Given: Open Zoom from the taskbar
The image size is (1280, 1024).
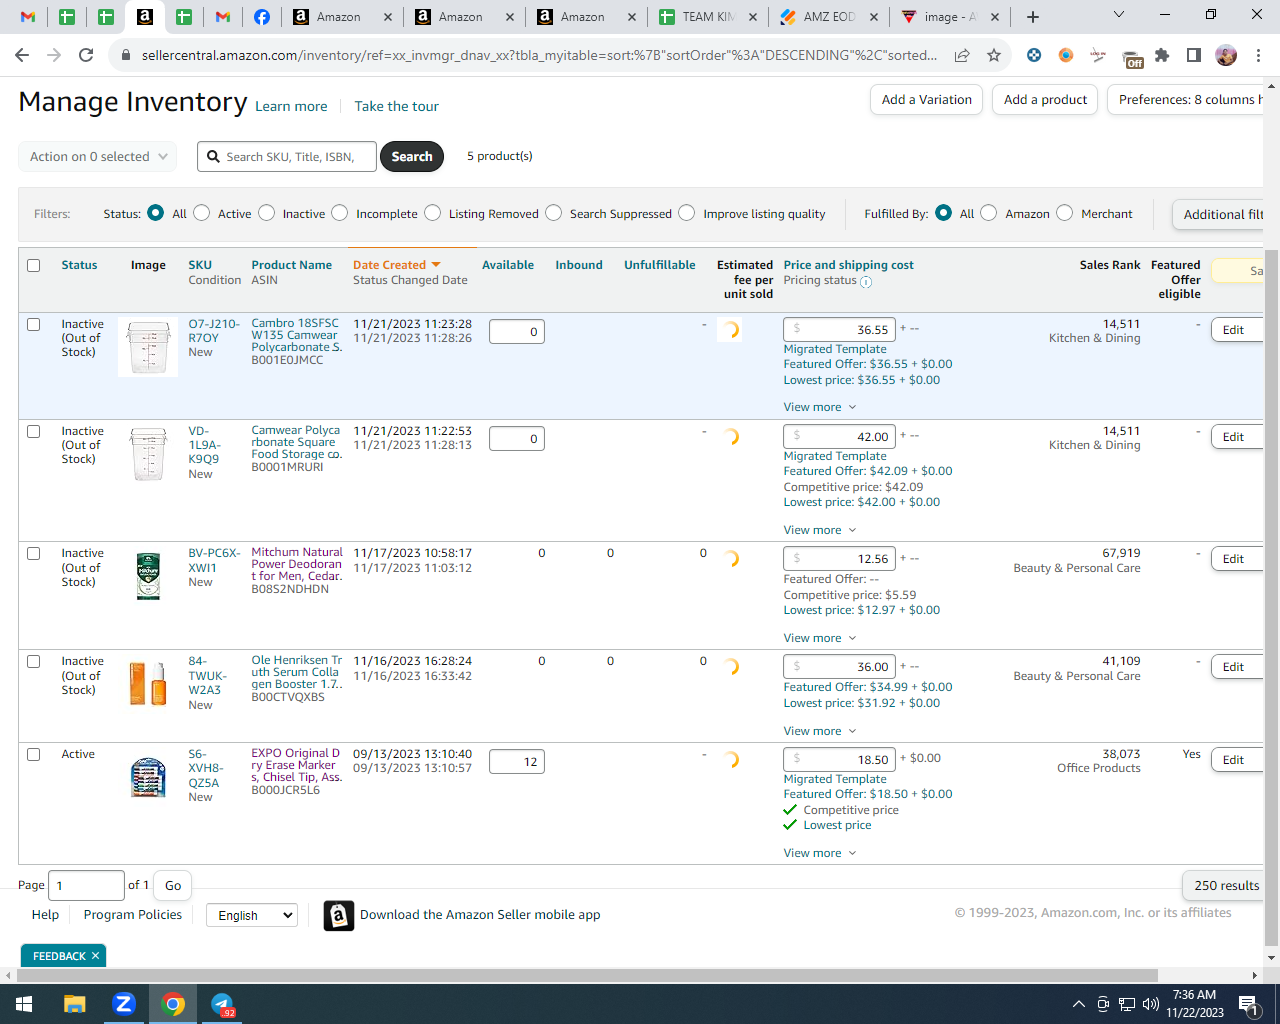Looking at the screenshot, I should coord(124,1004).
